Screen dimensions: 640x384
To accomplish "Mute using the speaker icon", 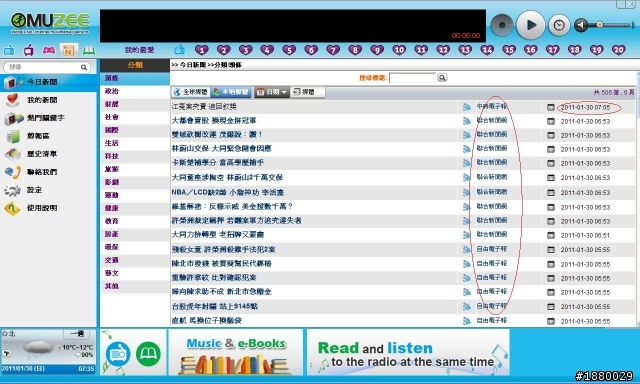I will pyautogui.click(x=580, y=25).
